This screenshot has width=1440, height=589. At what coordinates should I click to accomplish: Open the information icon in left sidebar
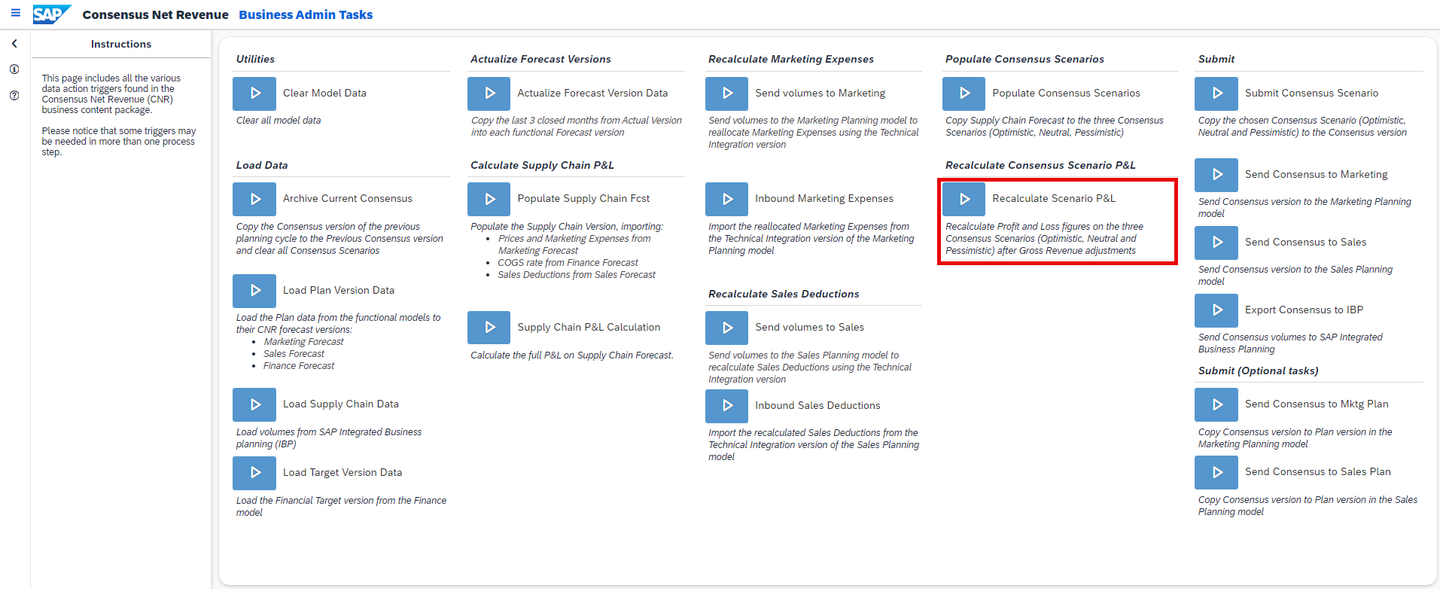click(x=14, y=70)
